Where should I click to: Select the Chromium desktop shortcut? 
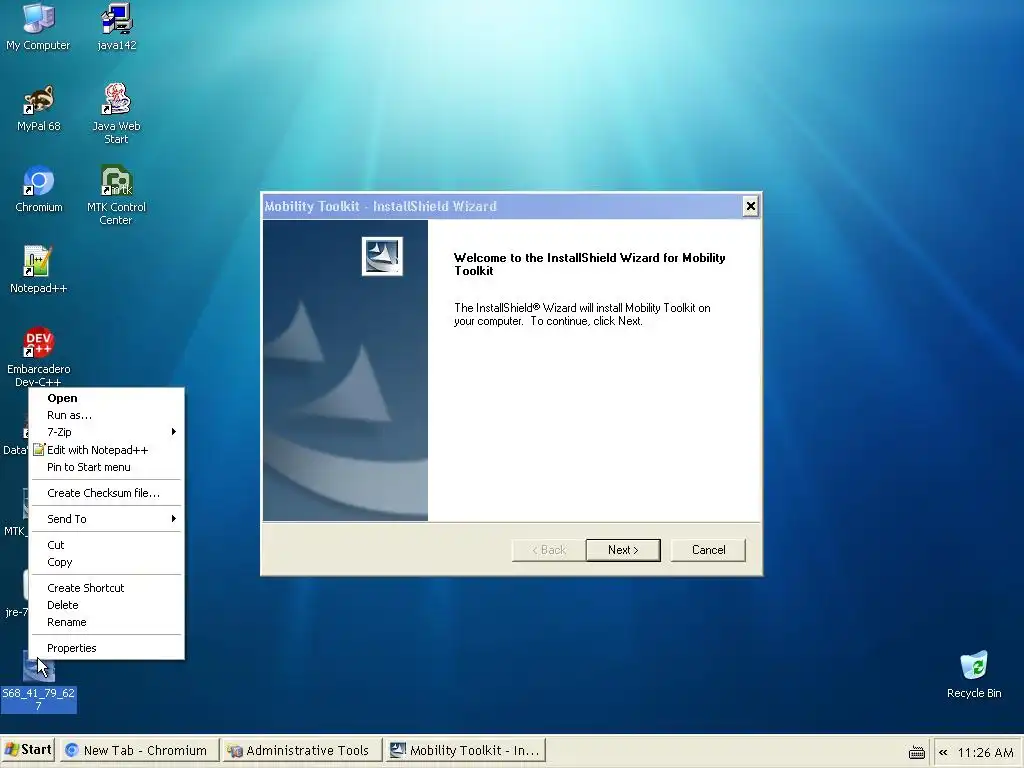pyautogui.click(x=39, y=189)
